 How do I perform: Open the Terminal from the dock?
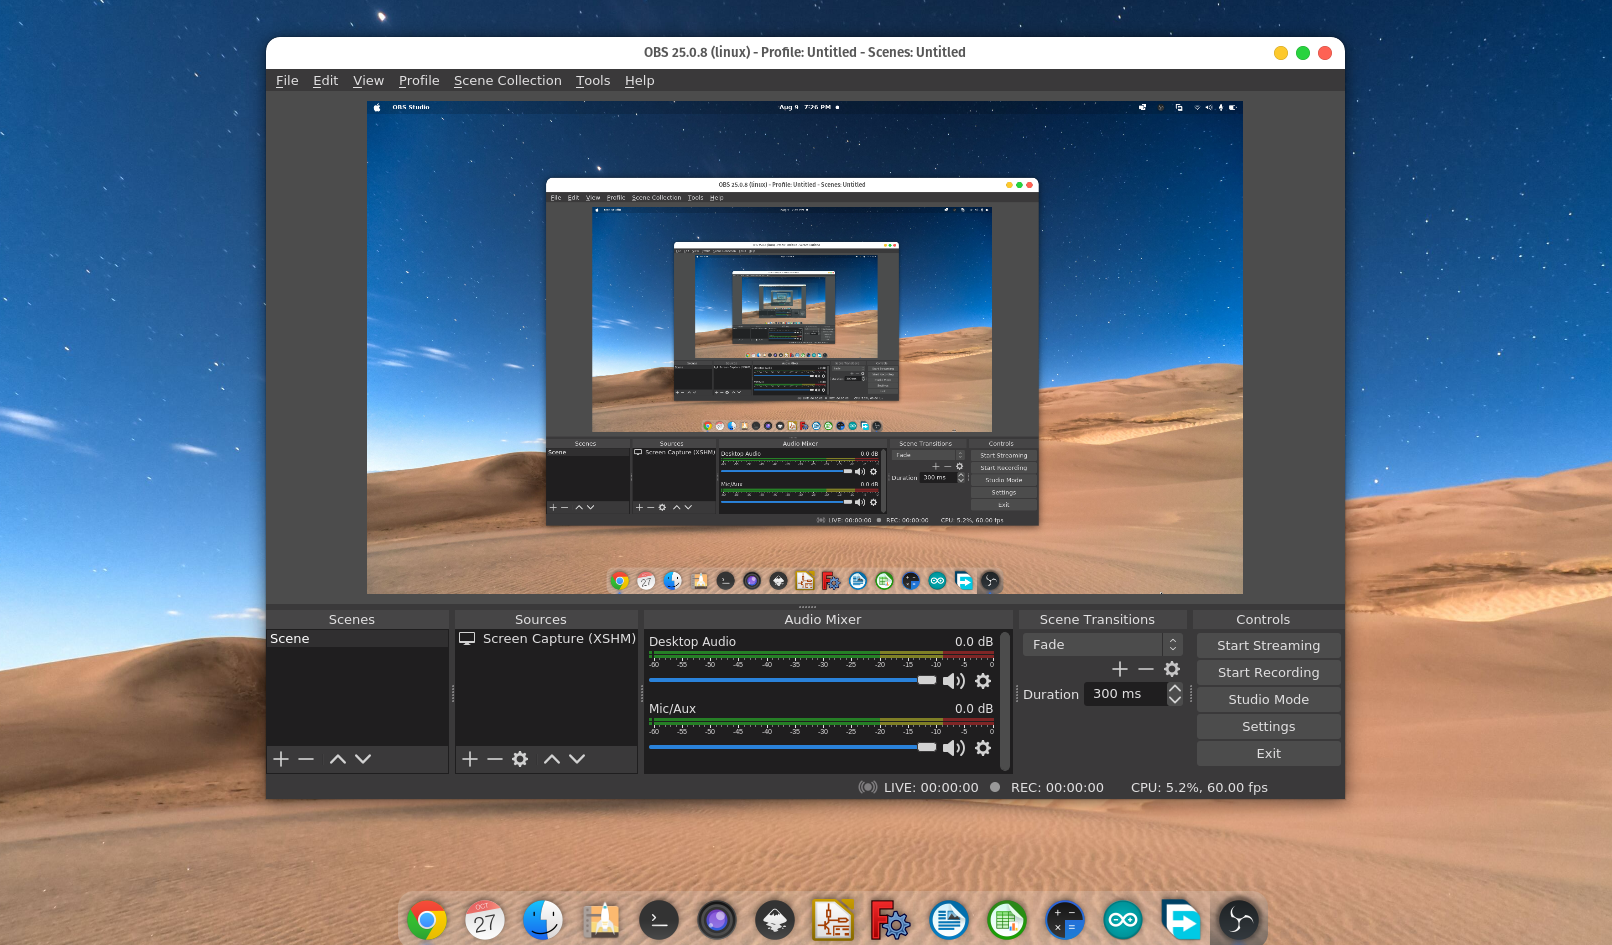tap(659, 920)
